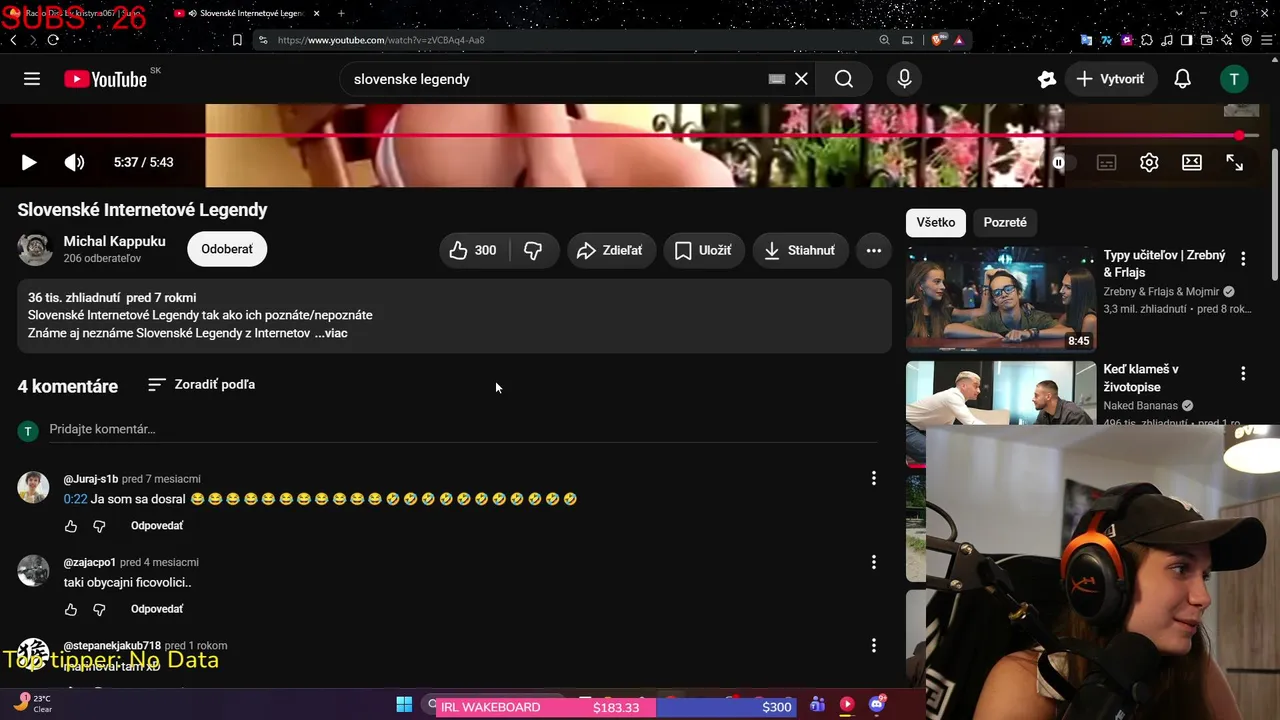Dislike the comment from @Juraj-s1b
Image resolution: width=1280 pixels, height=720 pixels.
[x=99, y=526]
